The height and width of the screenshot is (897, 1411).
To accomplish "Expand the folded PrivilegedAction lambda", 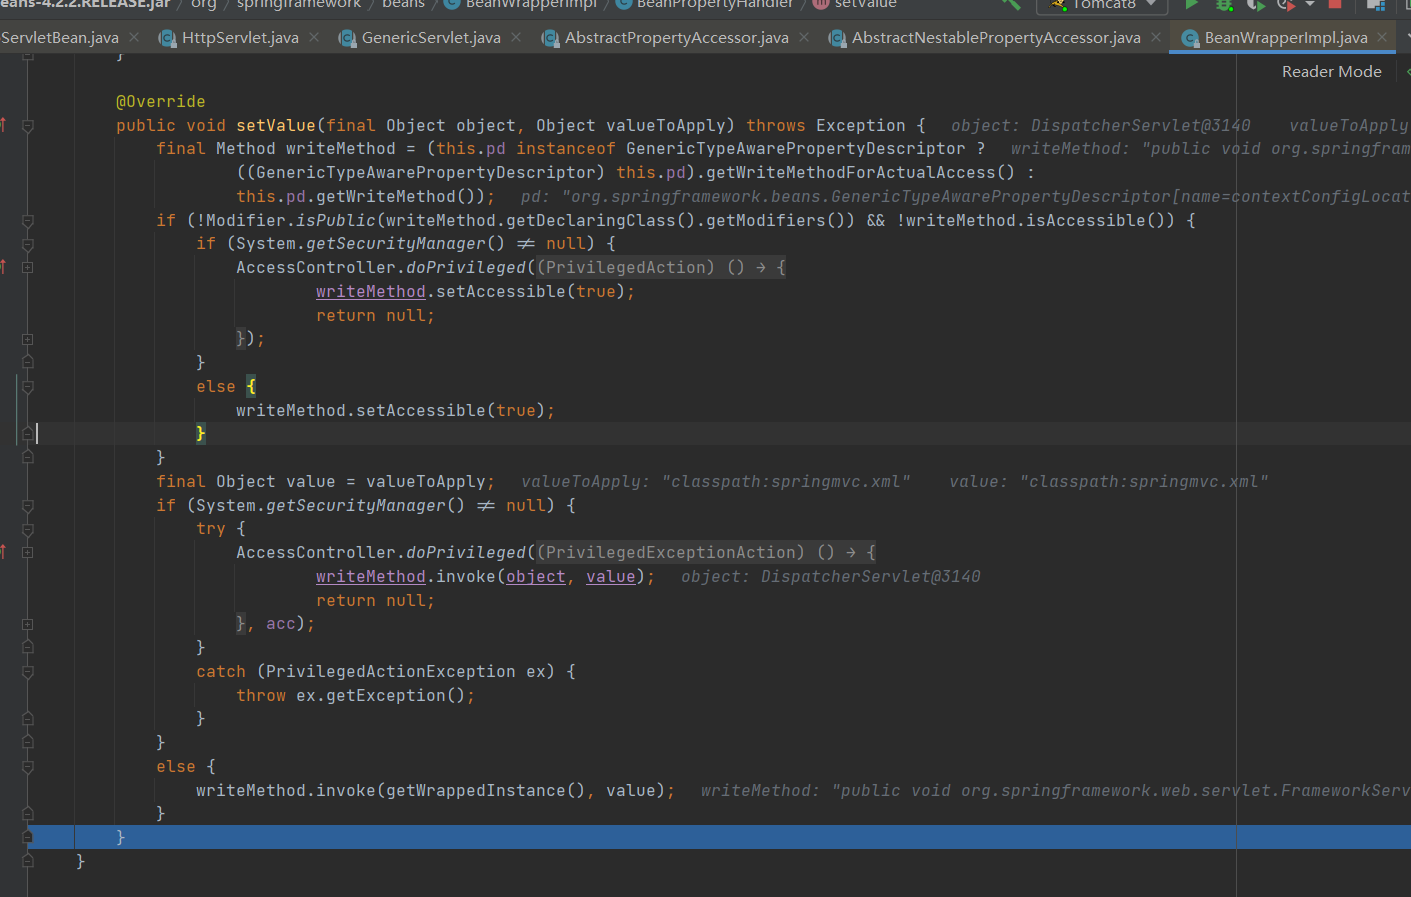I will tap(28, 268).
